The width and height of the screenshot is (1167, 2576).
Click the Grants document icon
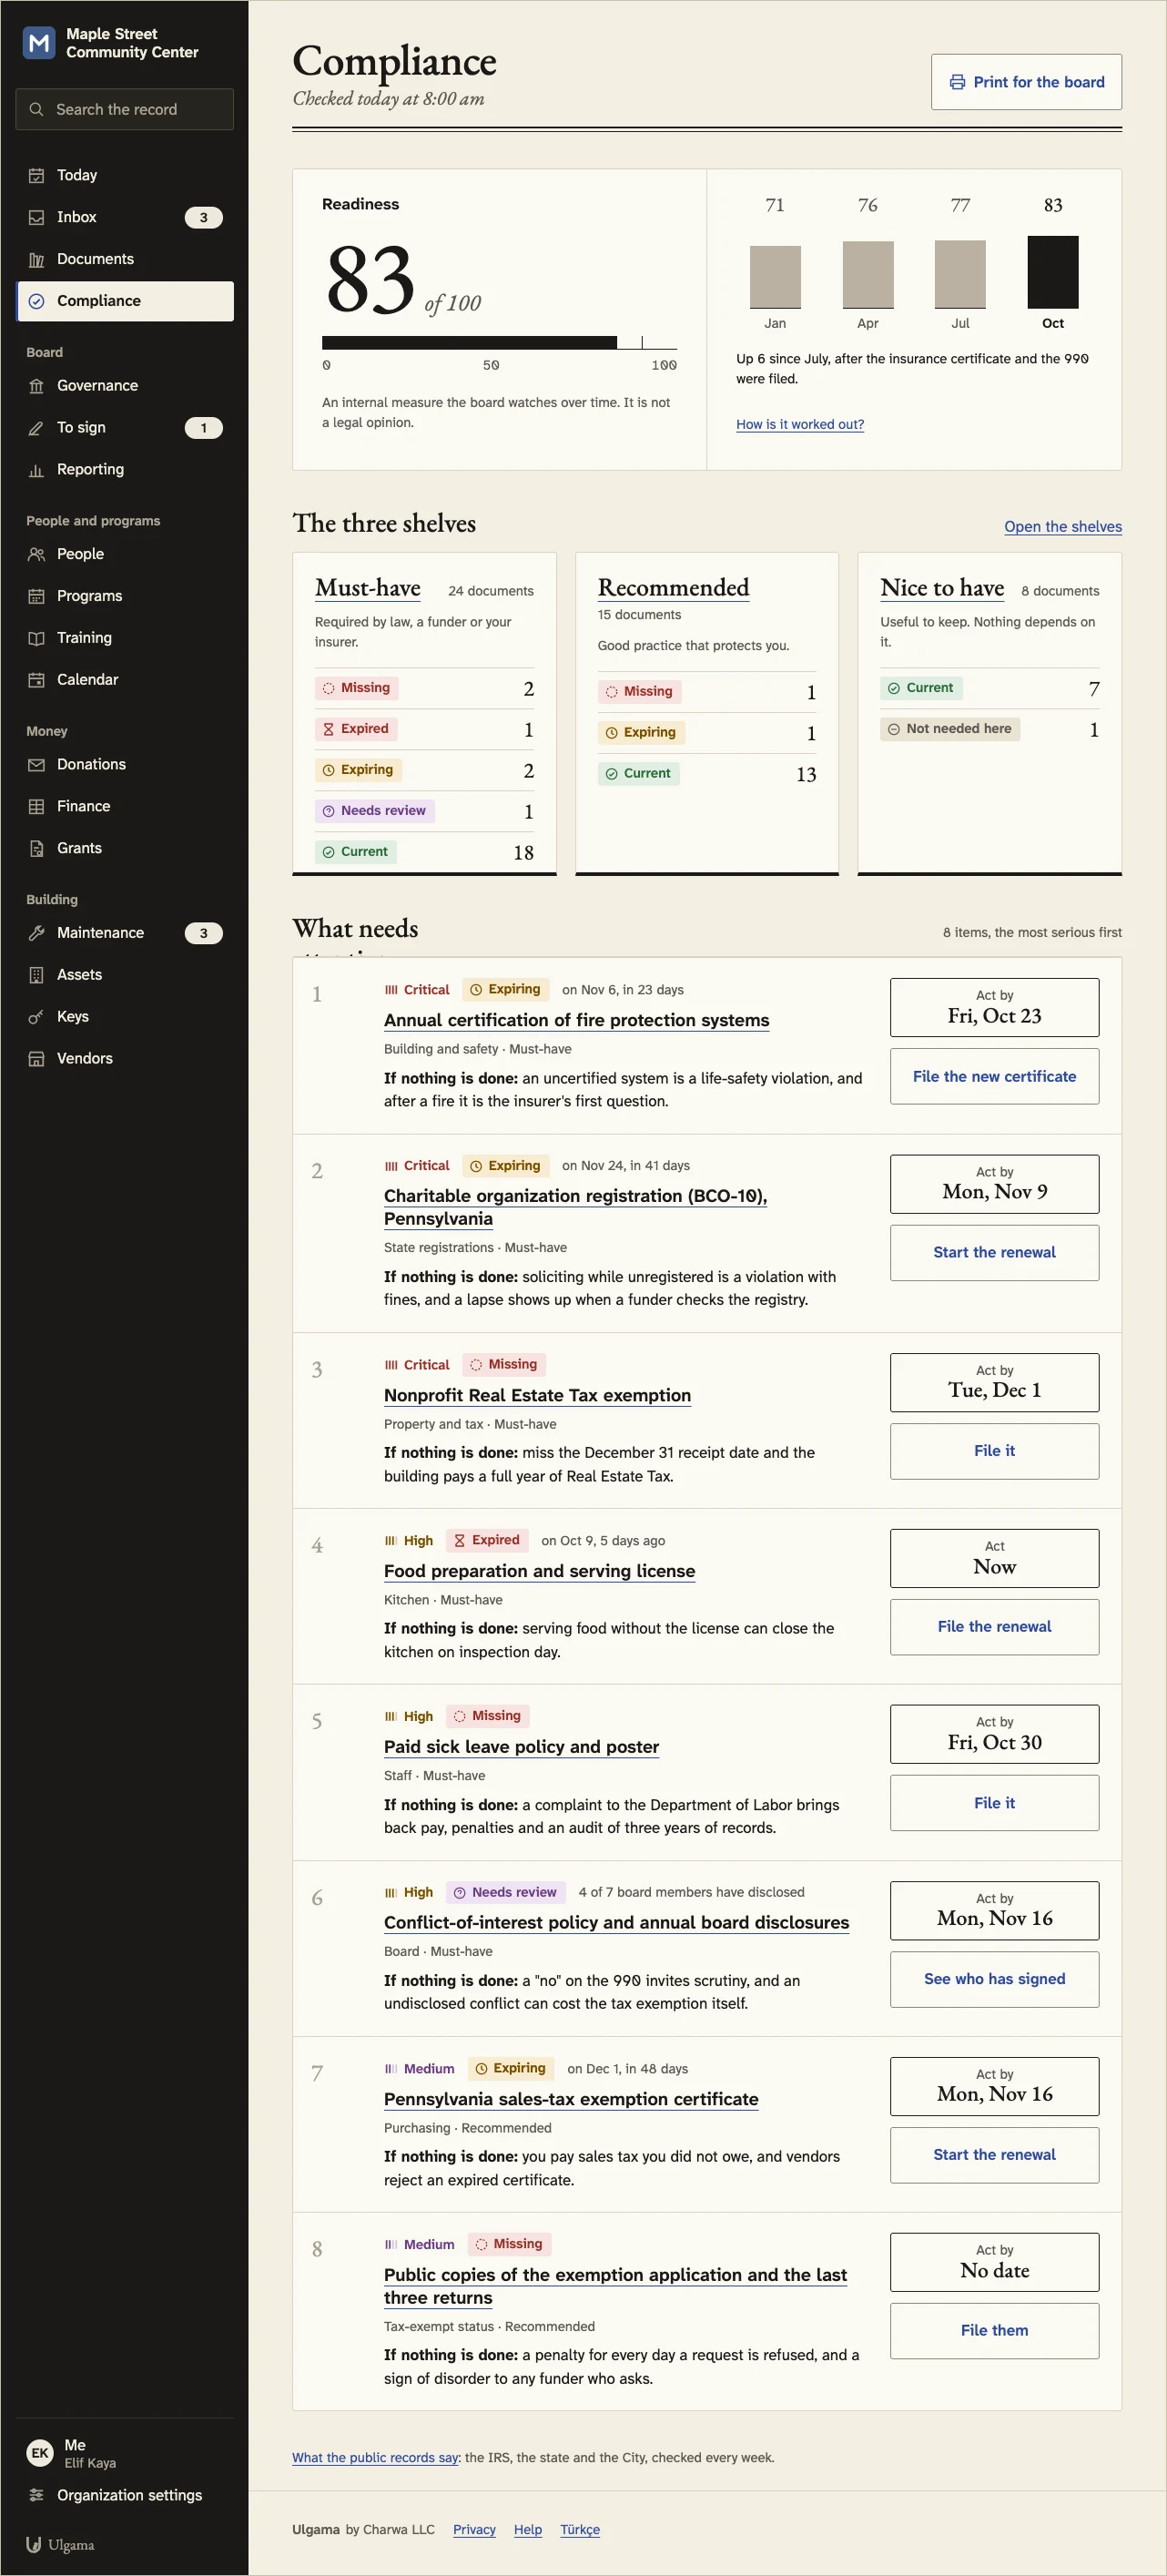[36, 849]
